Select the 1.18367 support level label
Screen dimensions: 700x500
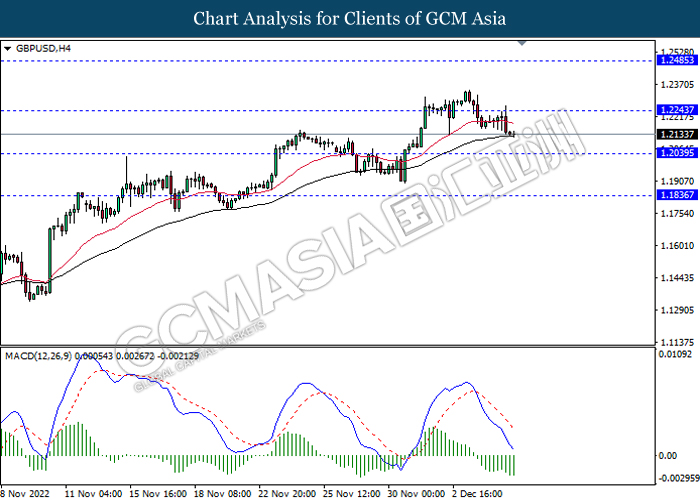677,195
